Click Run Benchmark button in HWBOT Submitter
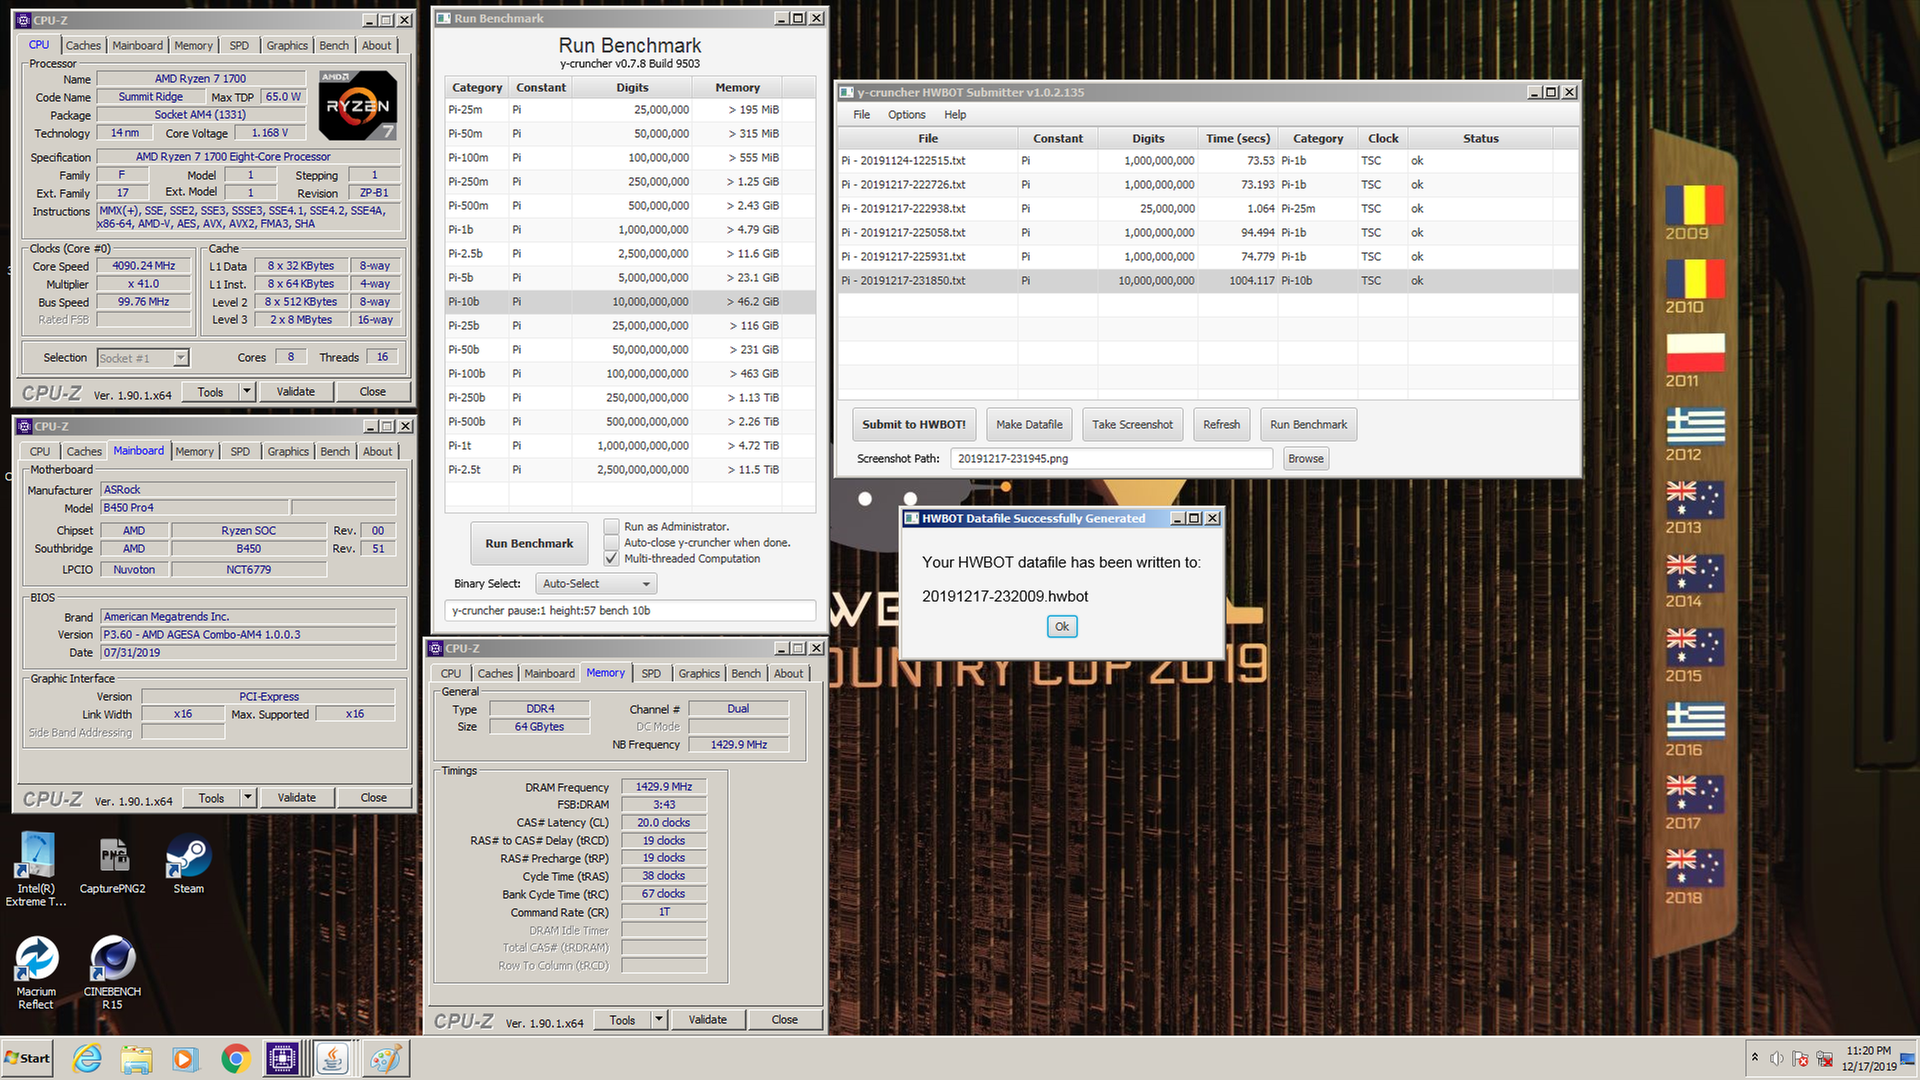1920x1080 pixels. tap(1308, 424)
